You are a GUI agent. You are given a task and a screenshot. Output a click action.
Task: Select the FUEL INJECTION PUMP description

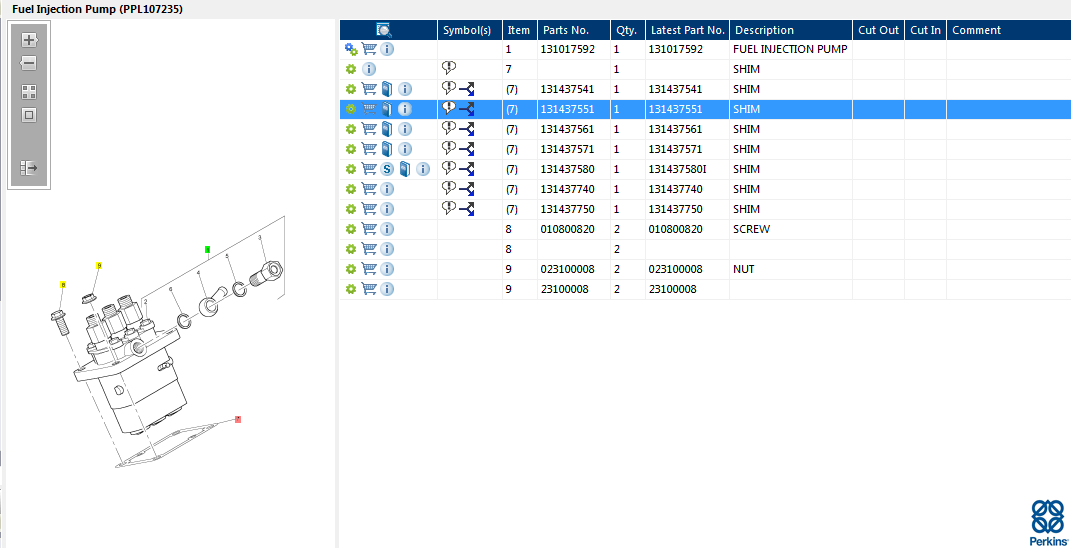[x=790, y=49]
